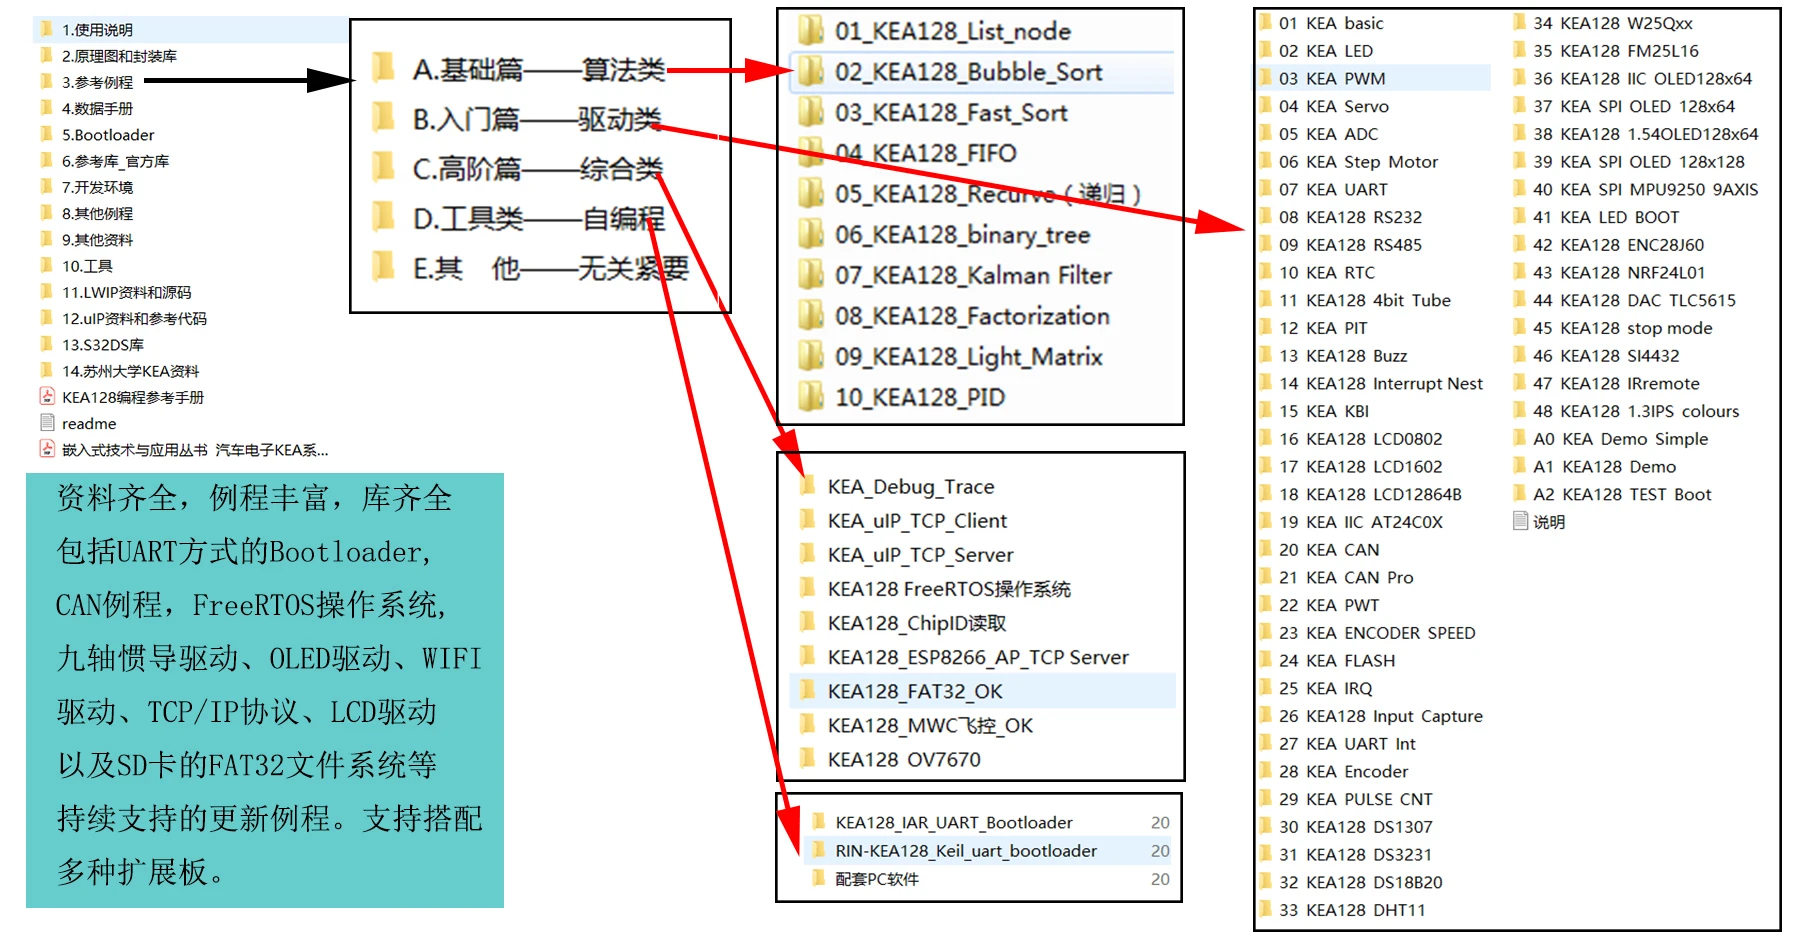
Task: Select the 03 KEA PWM folder icon
Action: [x=1265, y=78]
